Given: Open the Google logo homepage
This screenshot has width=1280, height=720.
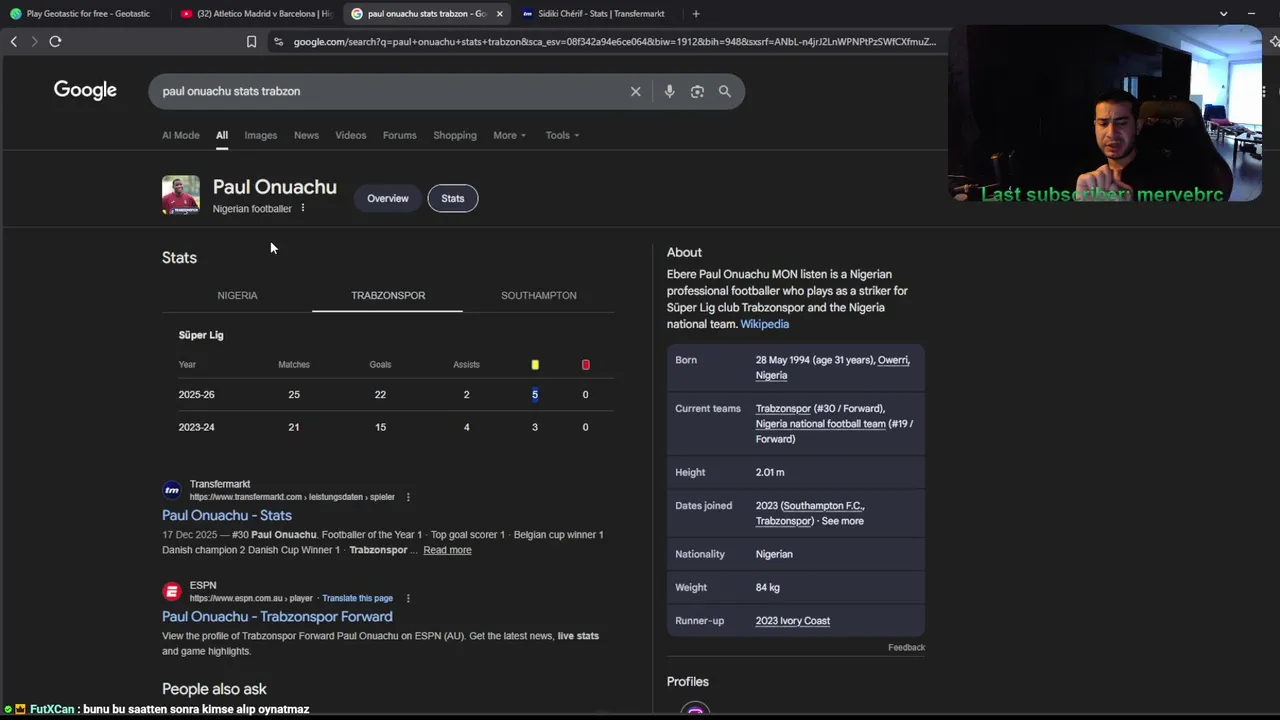Looking at the screenshot, I should click(x=85, y=90).
